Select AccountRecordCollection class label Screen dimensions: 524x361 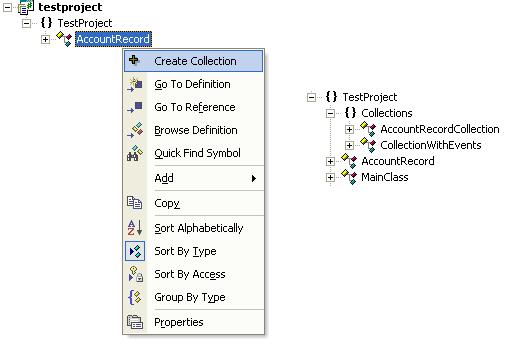click(440, 129)
